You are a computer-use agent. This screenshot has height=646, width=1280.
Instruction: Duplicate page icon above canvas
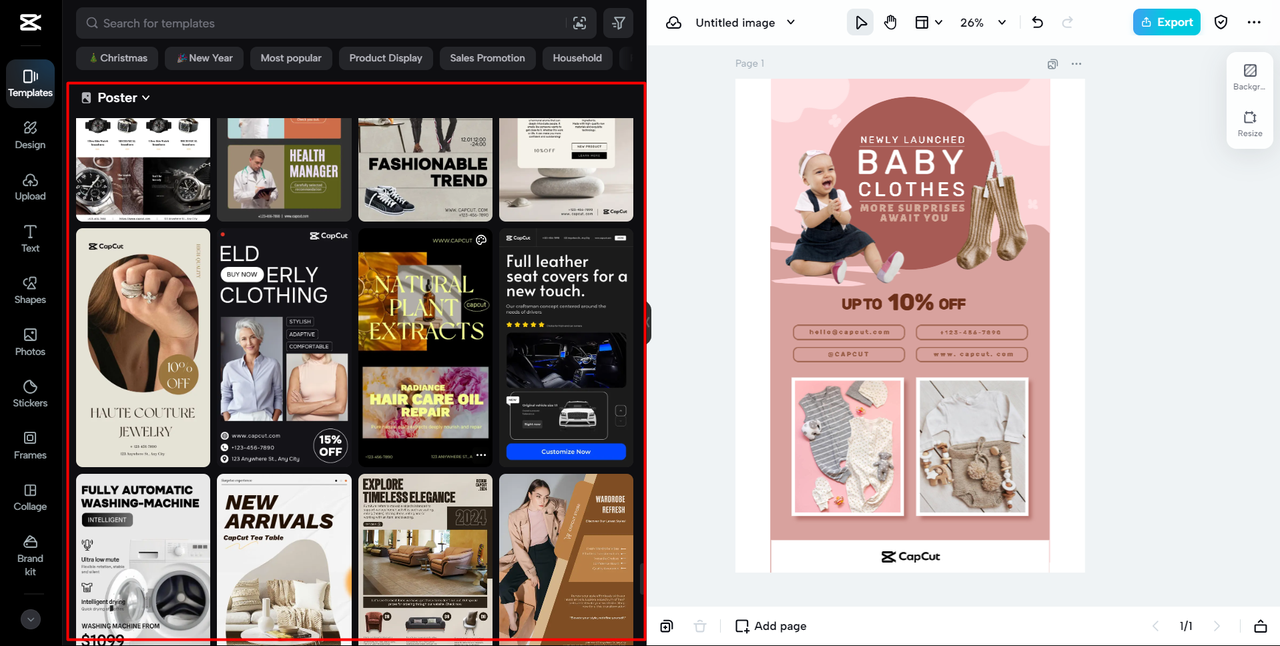pyautogui.click(x=1053, y=64)
